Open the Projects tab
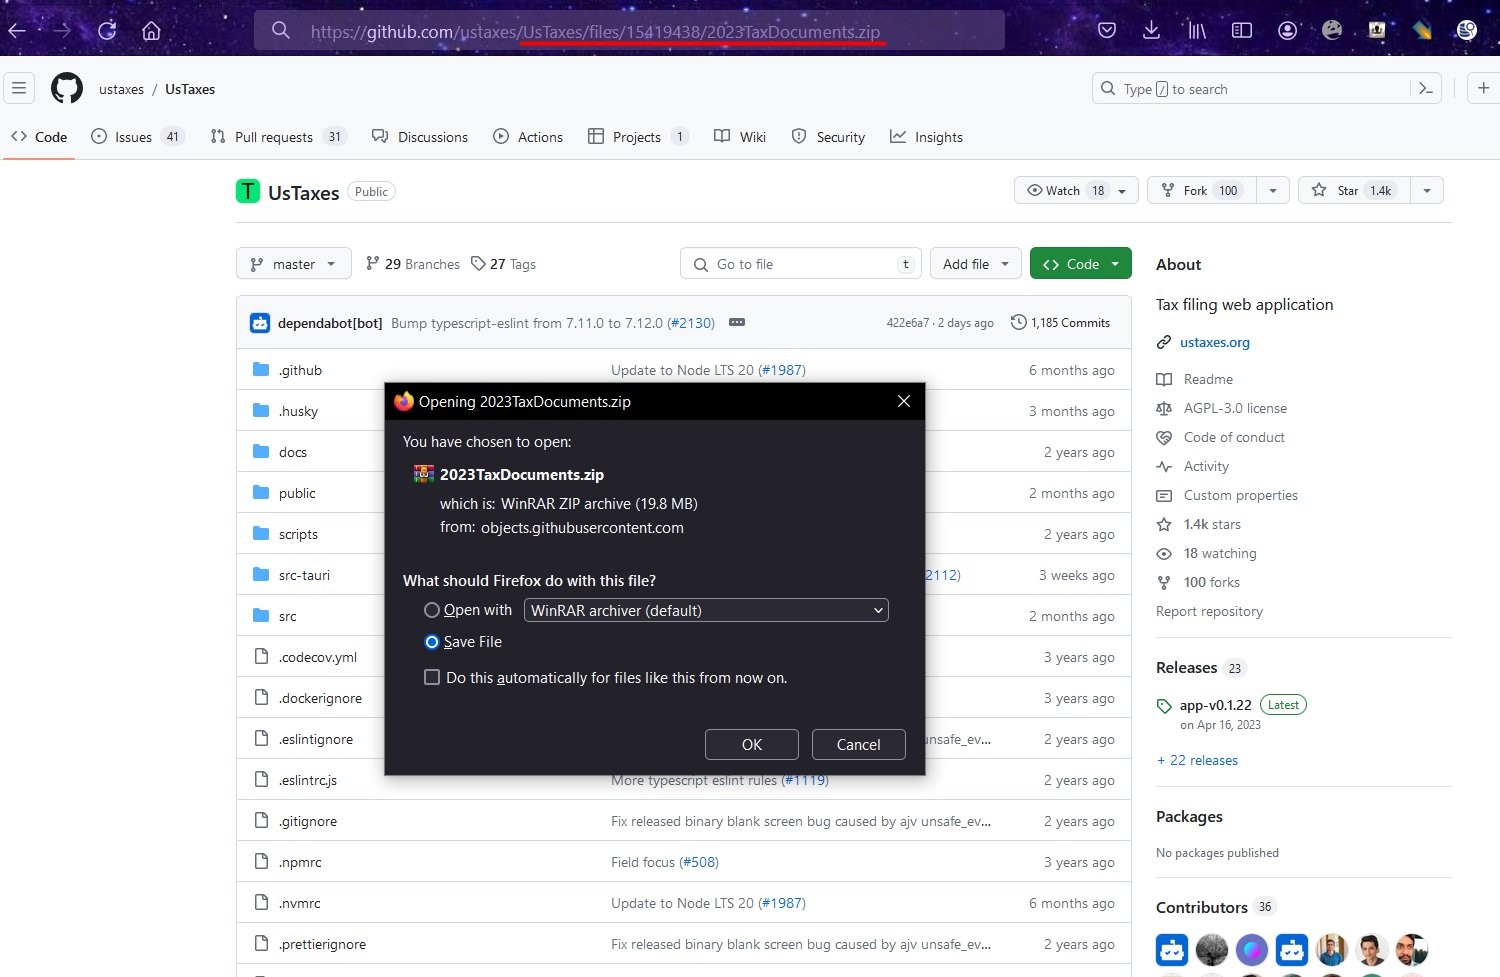1500x977 pixels. pyautogui.click(x=638, y=137)
